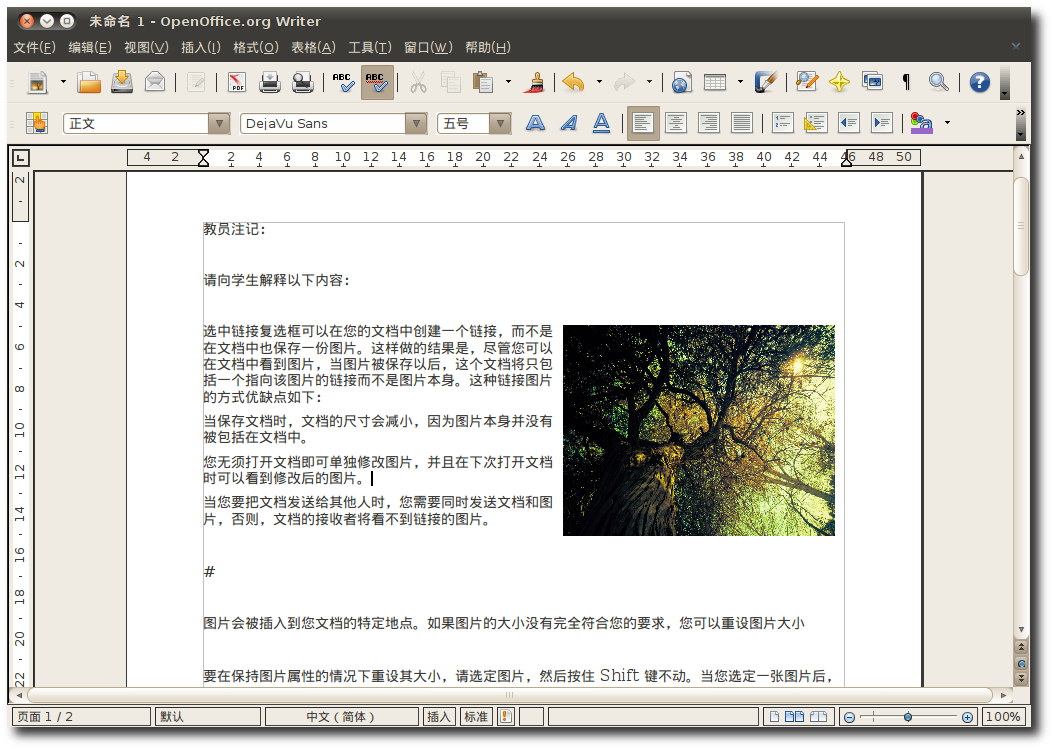This screenshot has height=750, width=1054.
Task: Open New document dropdown arrow
Action: click(63, 83)
